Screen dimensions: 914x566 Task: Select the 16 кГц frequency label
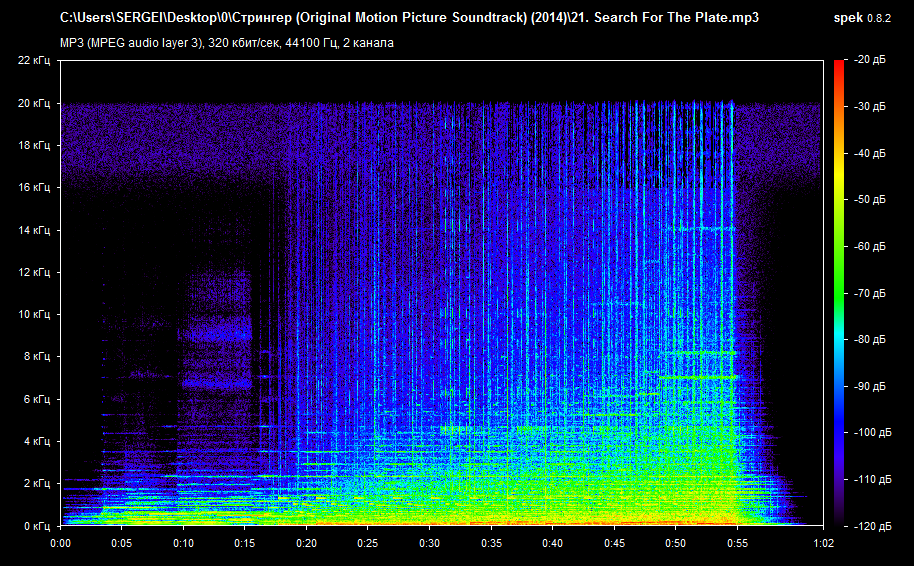pos(33,187)
